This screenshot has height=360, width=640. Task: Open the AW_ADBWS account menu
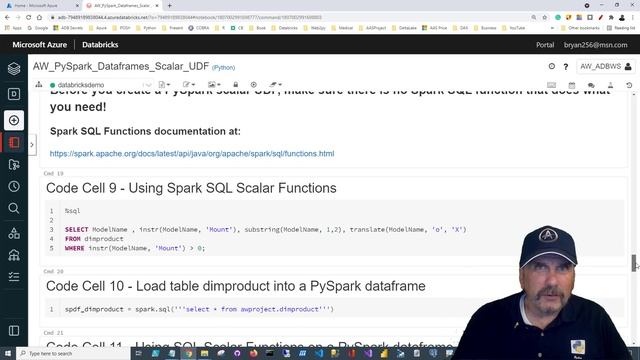pyautogui.click(x=606, y=66)
